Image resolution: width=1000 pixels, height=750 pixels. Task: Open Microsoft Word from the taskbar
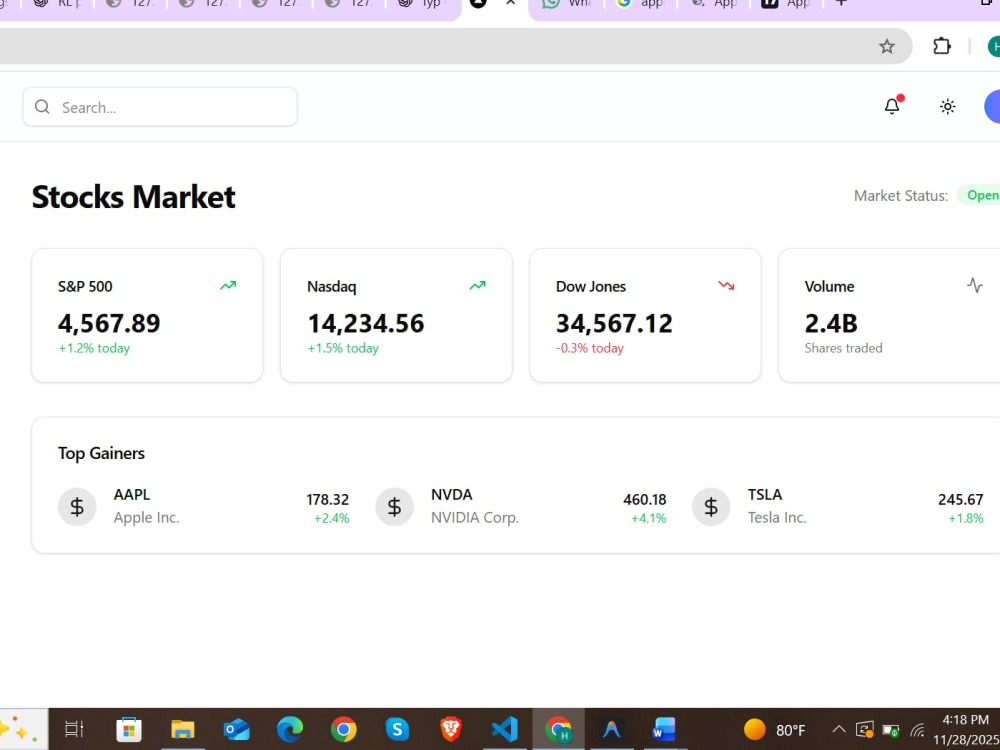(x=664, y=729)
